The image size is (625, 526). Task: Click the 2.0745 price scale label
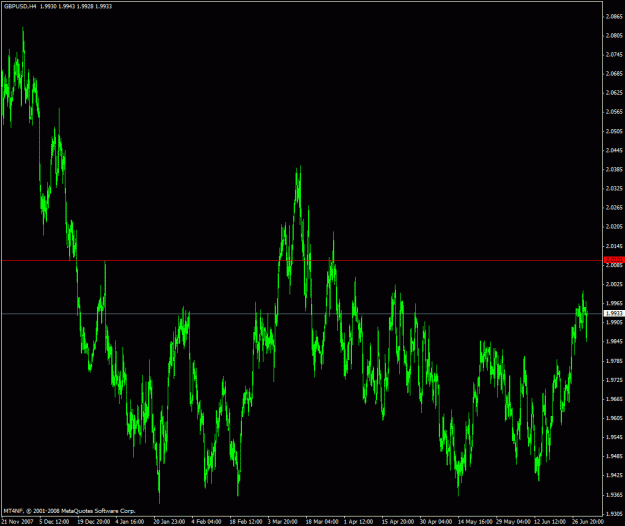(x=614, y=55)
